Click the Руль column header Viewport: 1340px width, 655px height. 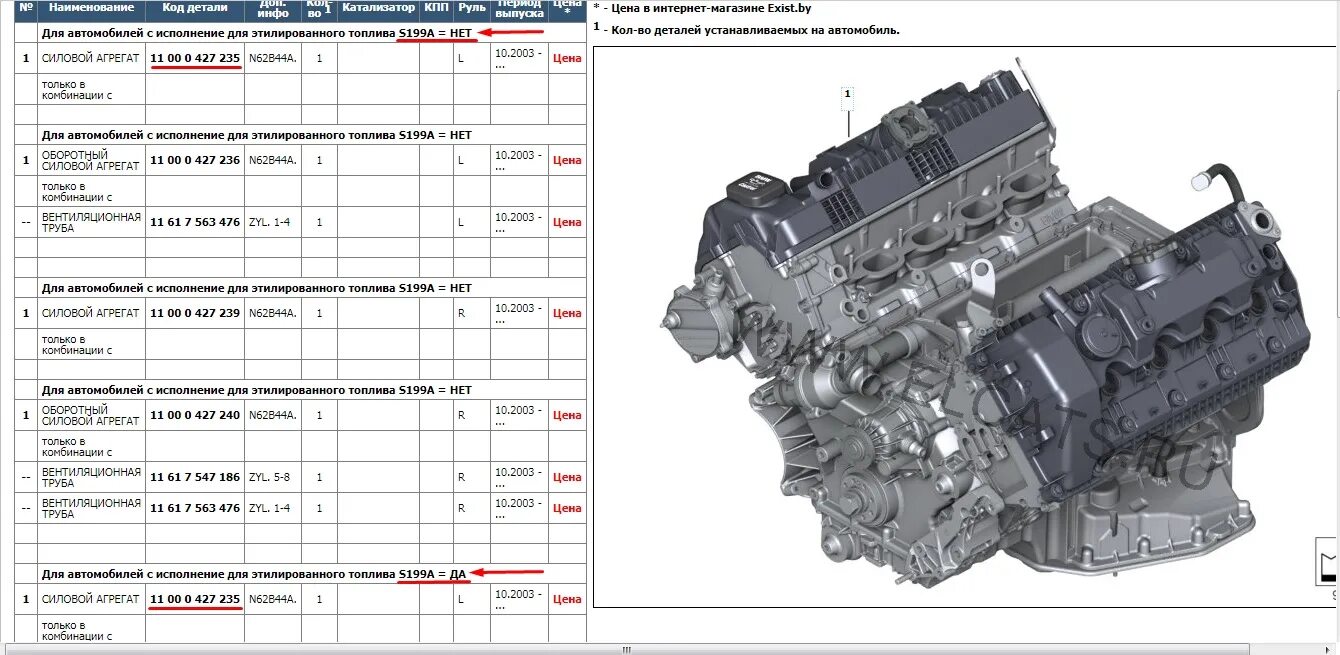point(472,8)
